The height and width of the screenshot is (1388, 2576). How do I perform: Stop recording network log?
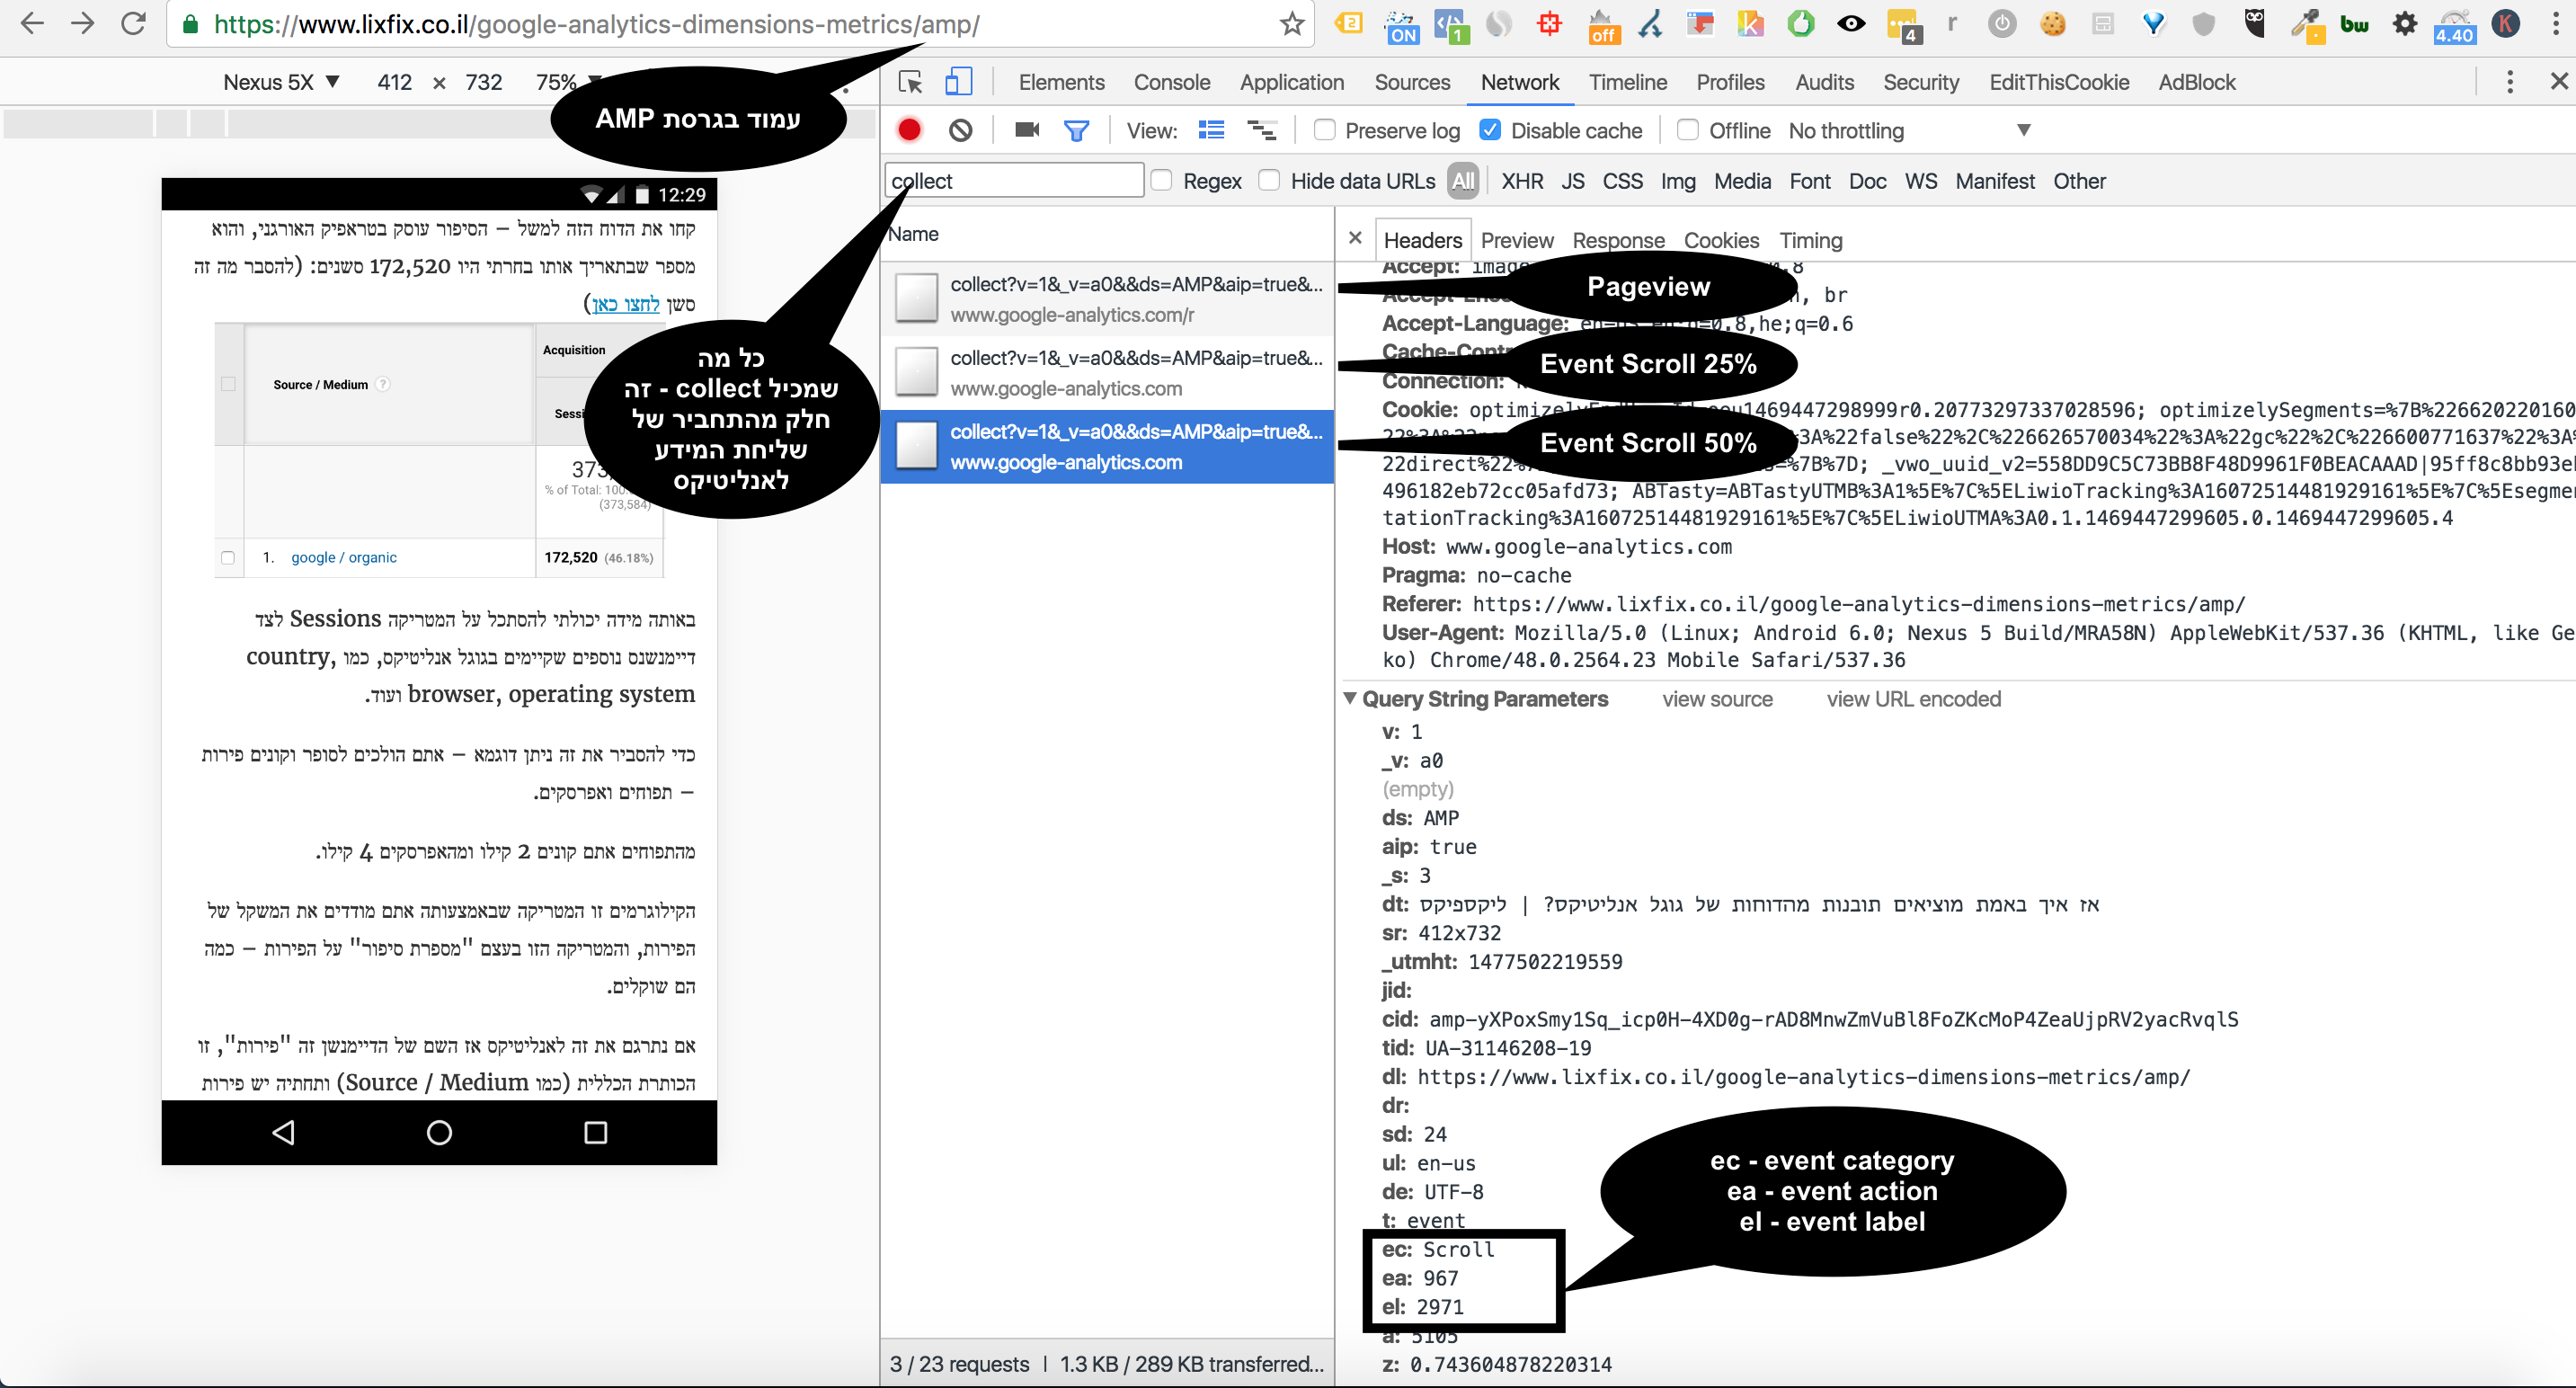[909, 130]
